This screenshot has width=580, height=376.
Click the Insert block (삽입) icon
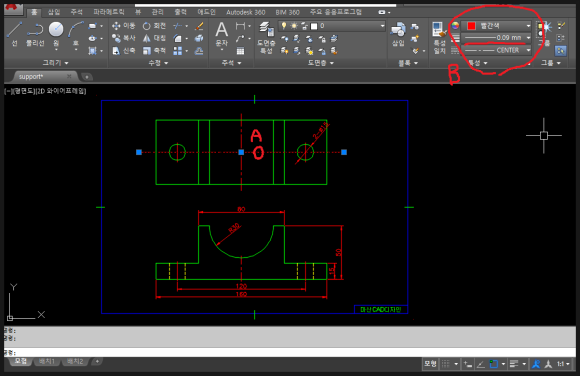click(398, 34)
